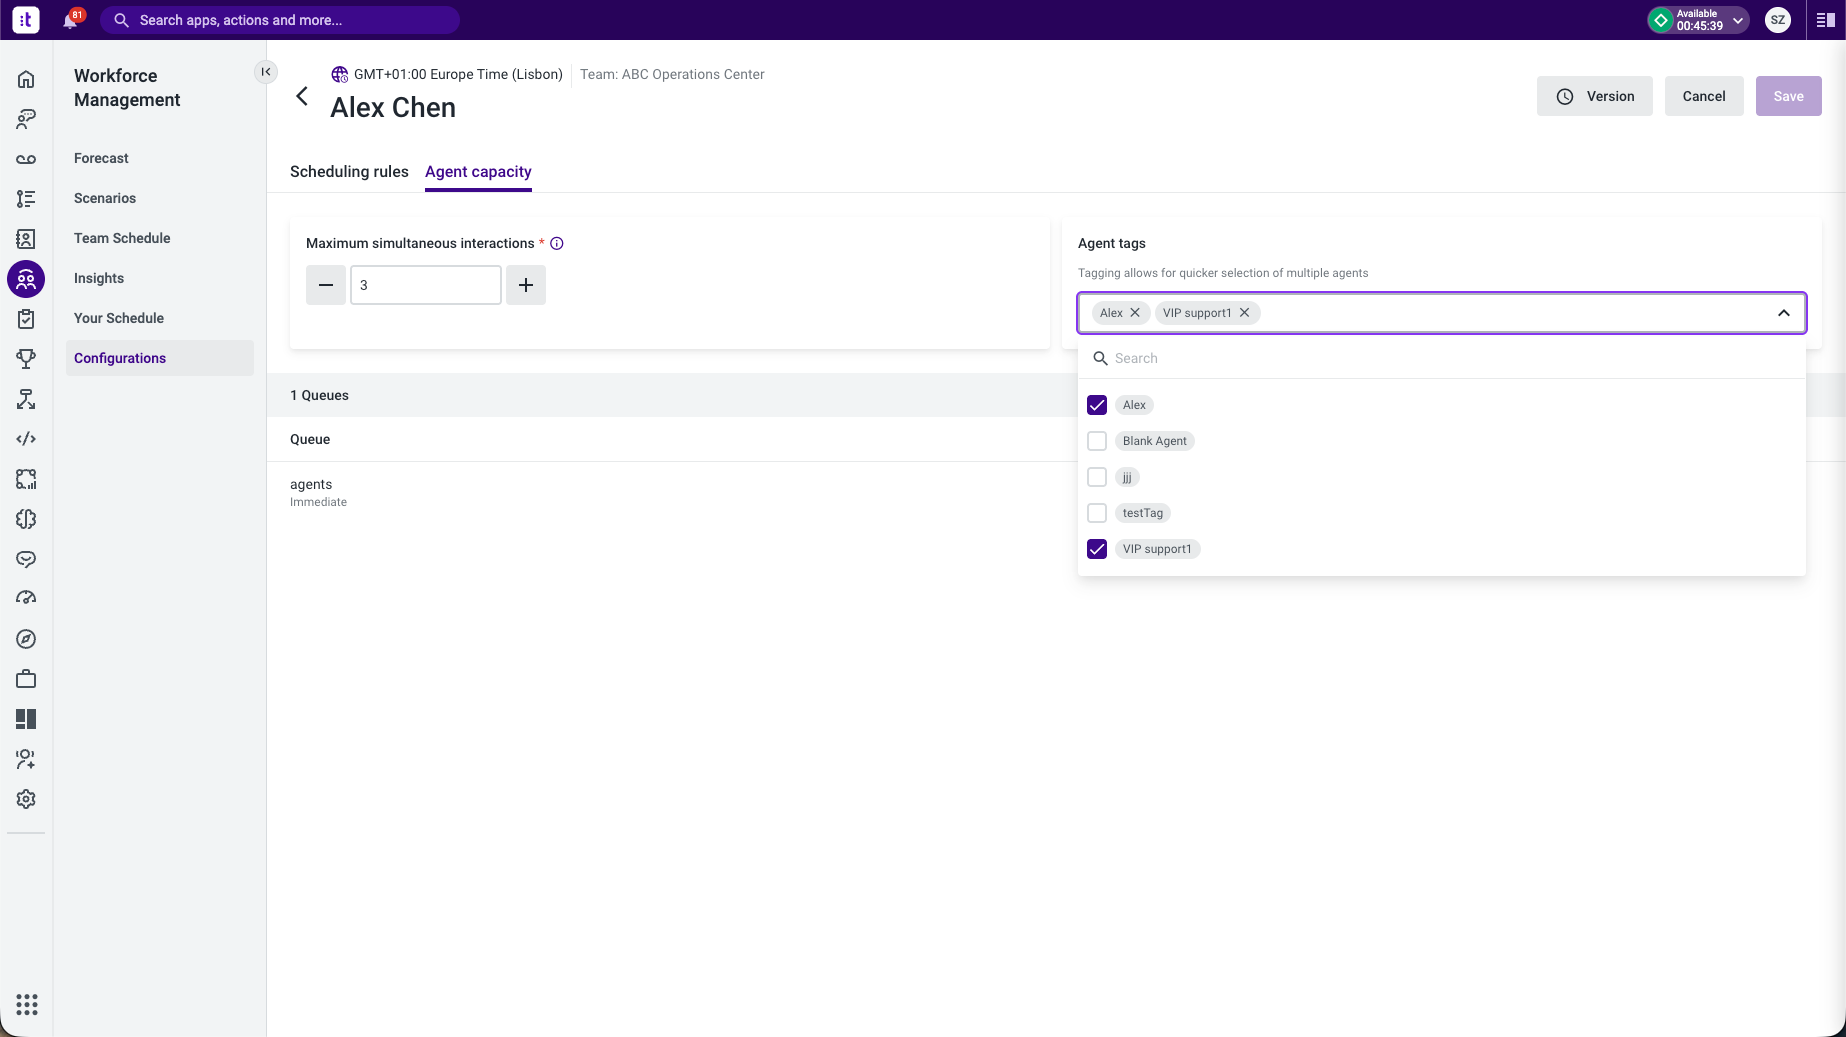The image size is (1846, 1037).
Task: Click the maximum interactions value field
Action: pos(426,285)
